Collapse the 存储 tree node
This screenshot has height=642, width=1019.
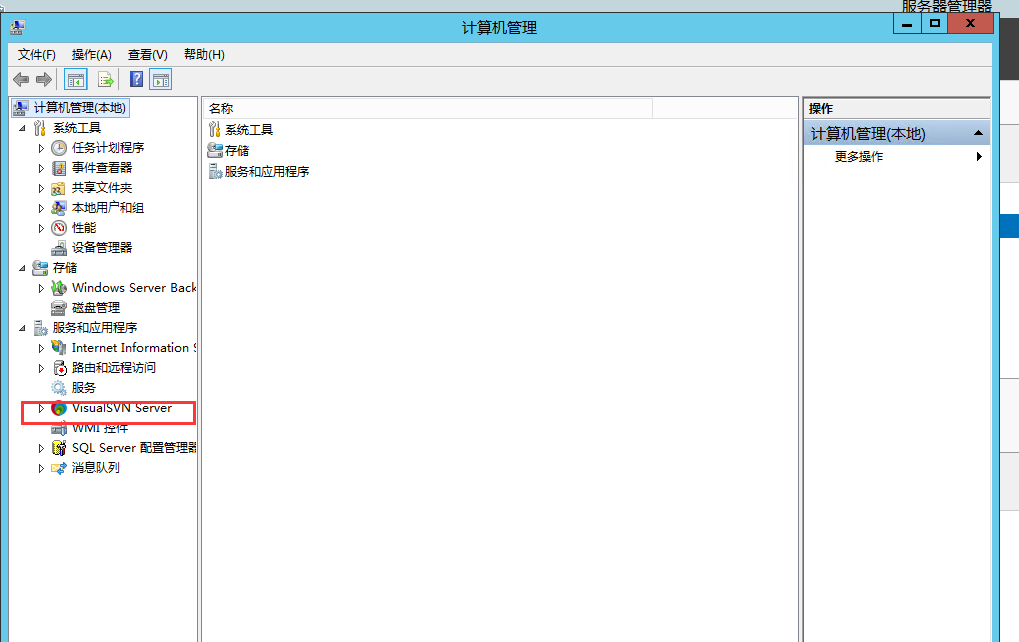click(23, 268)
